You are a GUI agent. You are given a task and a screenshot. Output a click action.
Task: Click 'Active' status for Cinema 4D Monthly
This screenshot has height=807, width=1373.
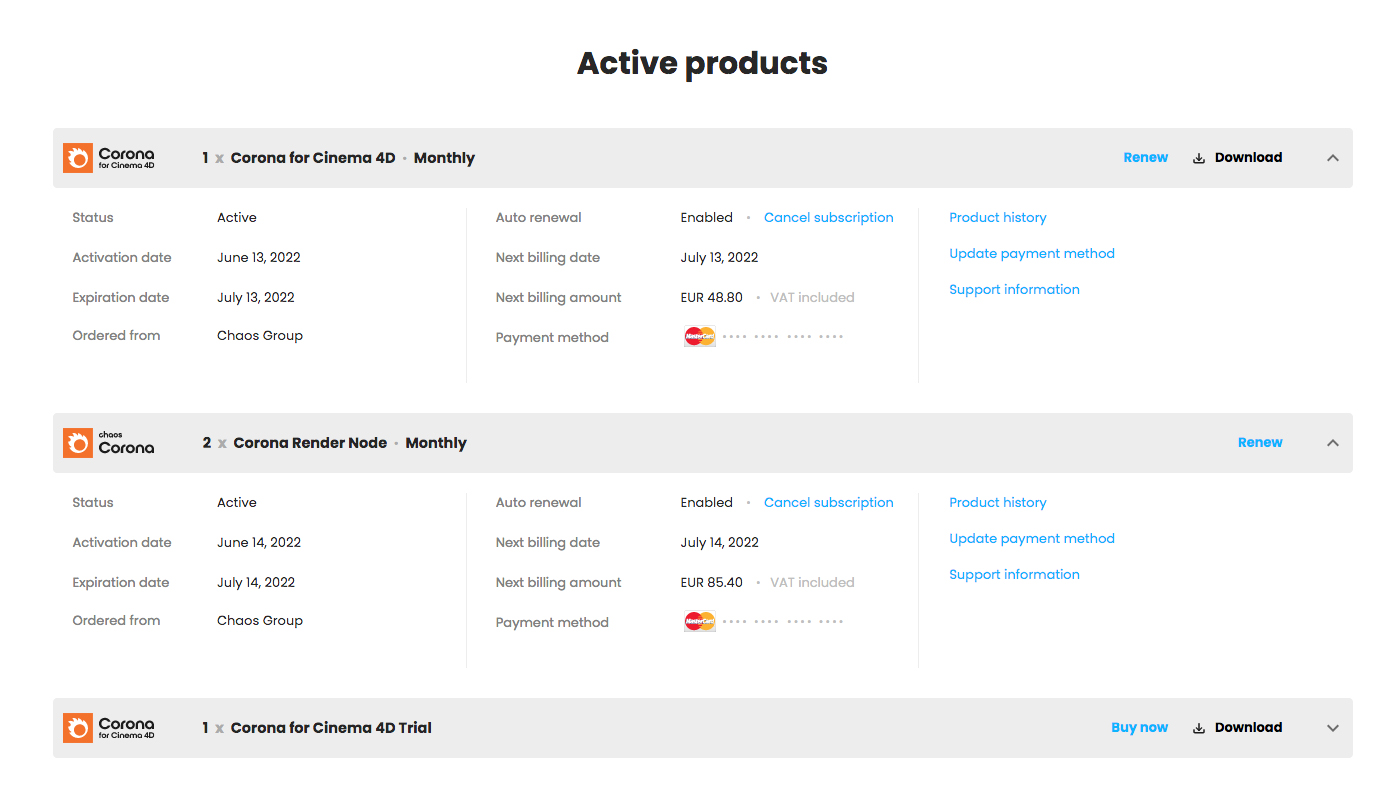tap(237, 217)
